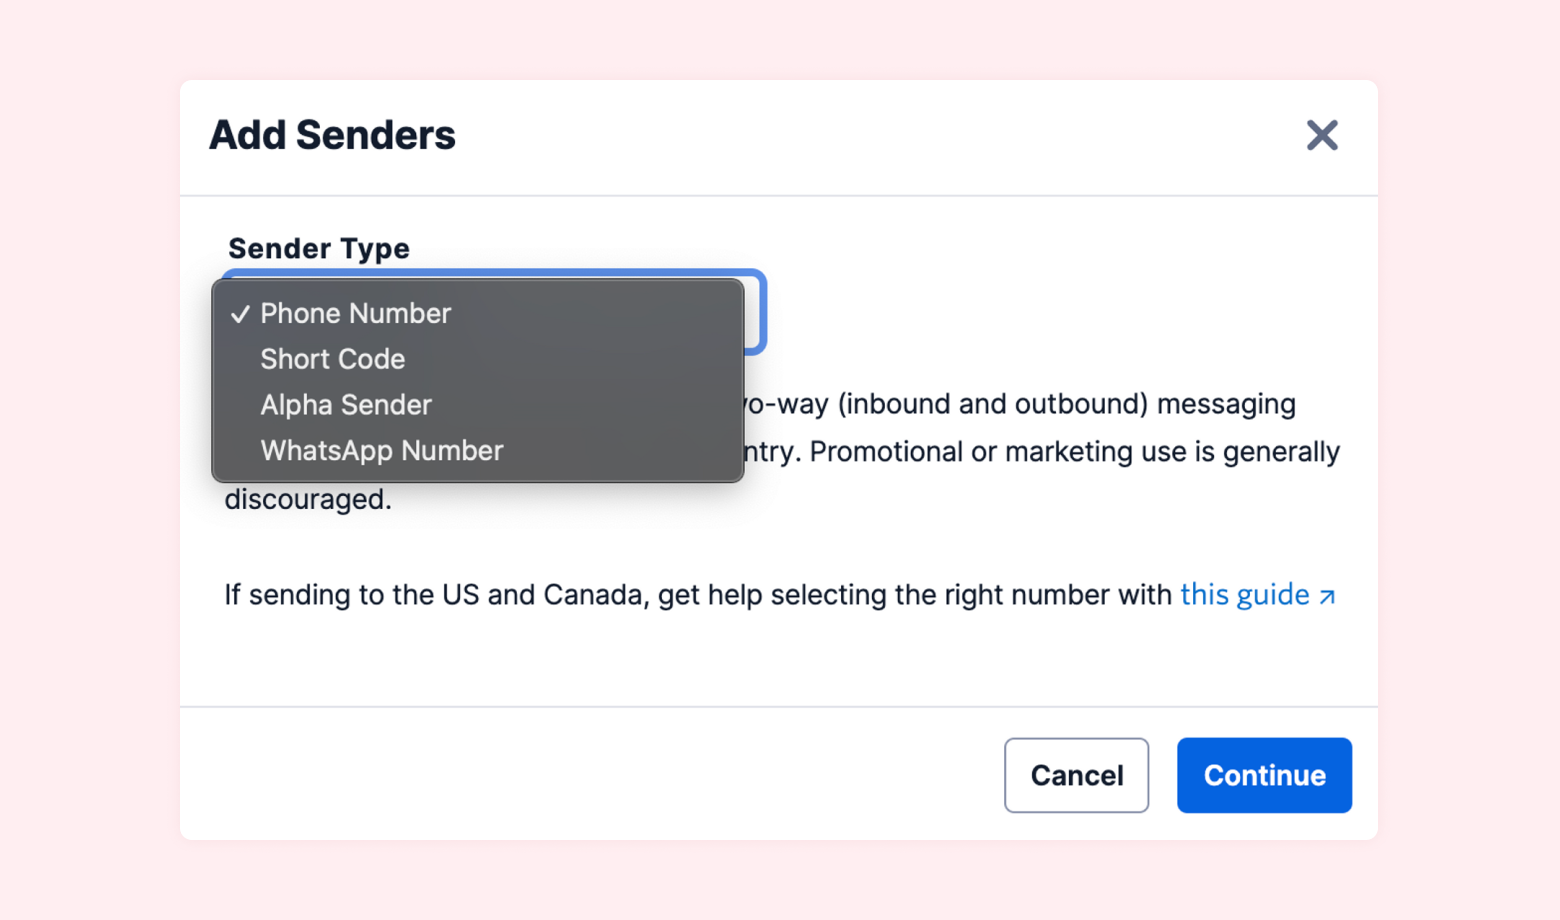The height and width of the screenshot is (920, 1560).
Task: Select the WhatsApp Number option
Action: coord(381,451)
